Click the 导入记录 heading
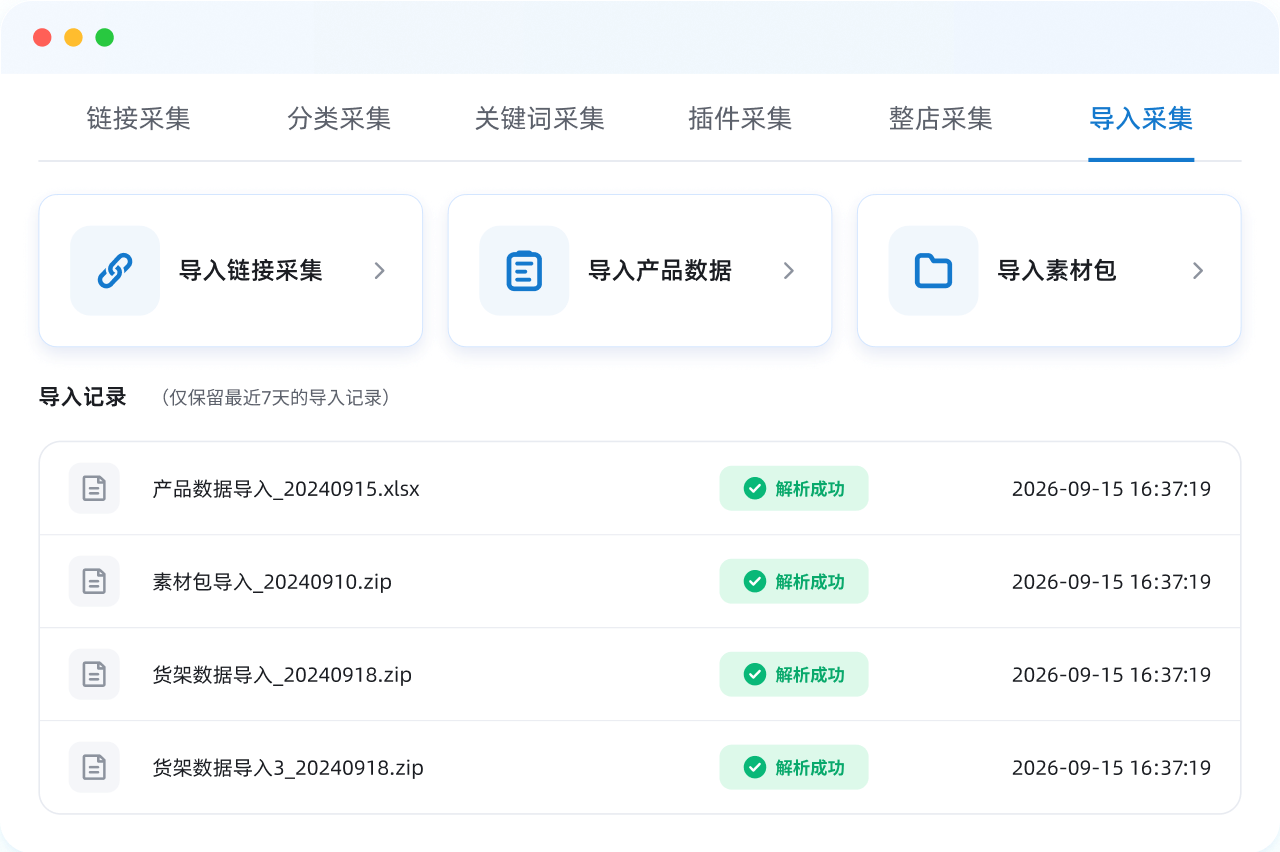Screen dimensions: 1280x852 [83, 397]
